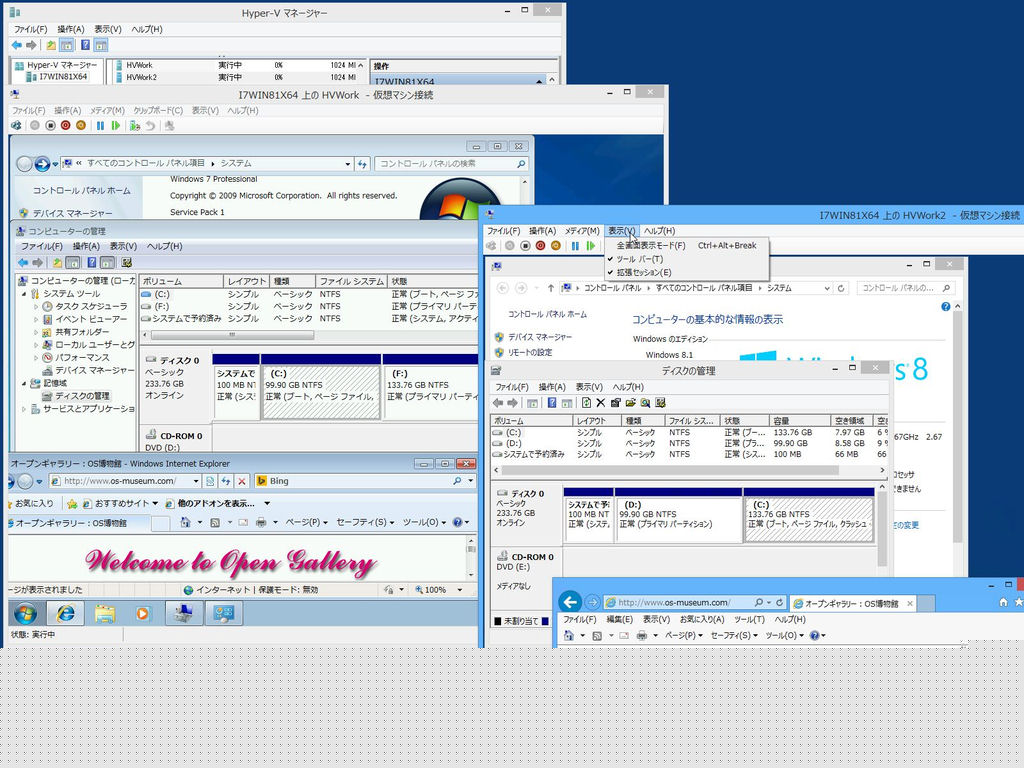Click デバイス マネージャー link in Windows 7 System
The width and height of the screenshot is (1024, 768).
pos(72,213)
